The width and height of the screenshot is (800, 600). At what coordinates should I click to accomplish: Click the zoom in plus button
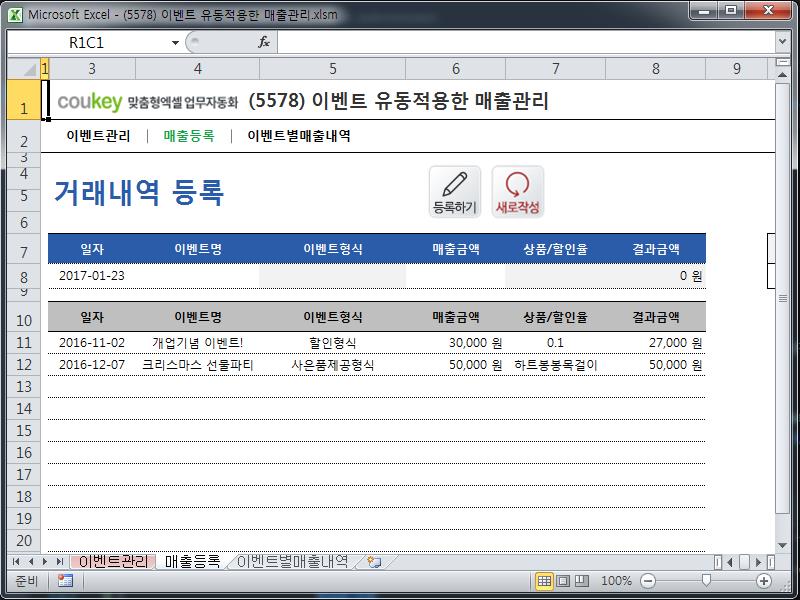click(x=764, y=581)
